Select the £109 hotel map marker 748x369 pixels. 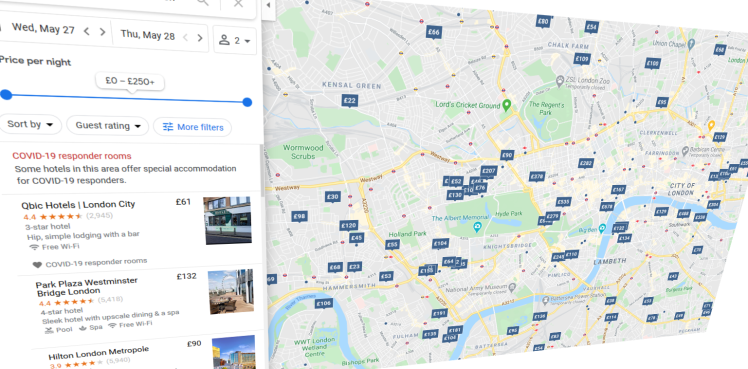(x=582, y=59)
